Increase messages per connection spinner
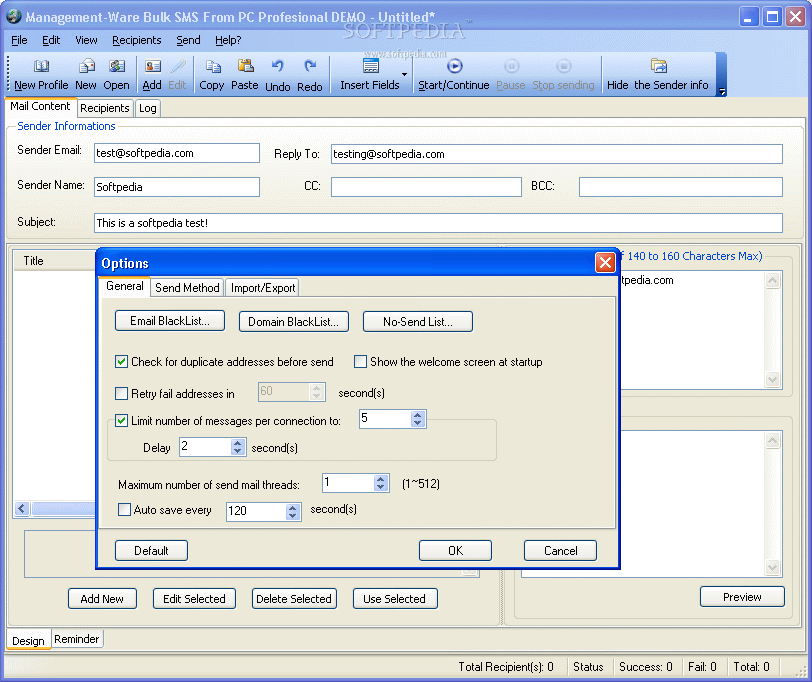Screen dimensions: 812x682 point(417,415)
